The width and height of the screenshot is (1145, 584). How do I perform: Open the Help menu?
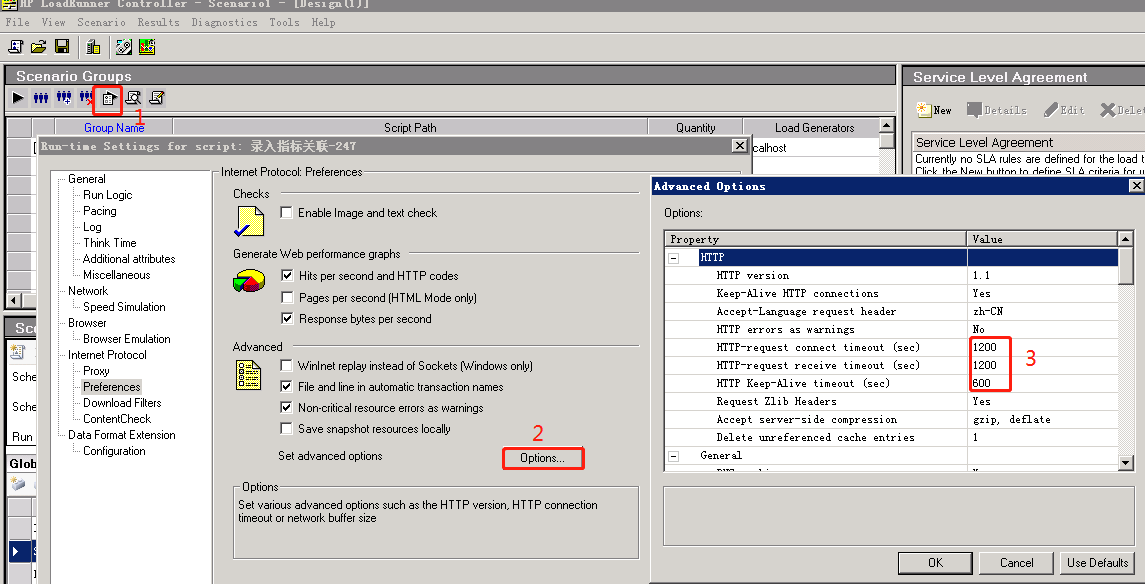tap(323, 22)
